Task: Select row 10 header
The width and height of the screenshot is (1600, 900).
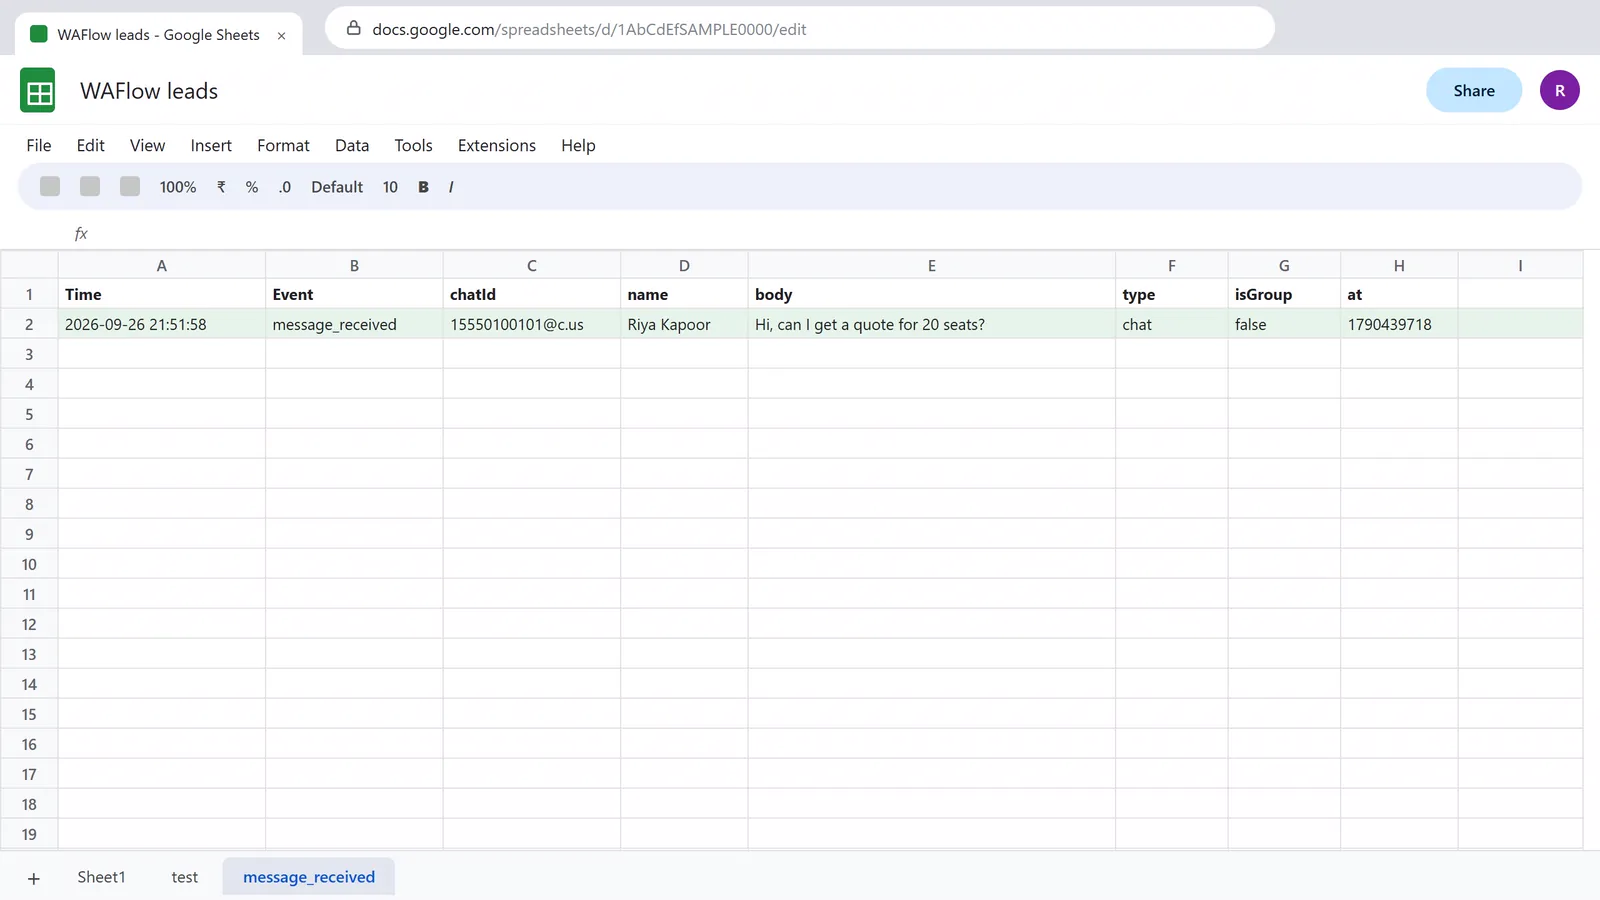Action: (29, 564)
